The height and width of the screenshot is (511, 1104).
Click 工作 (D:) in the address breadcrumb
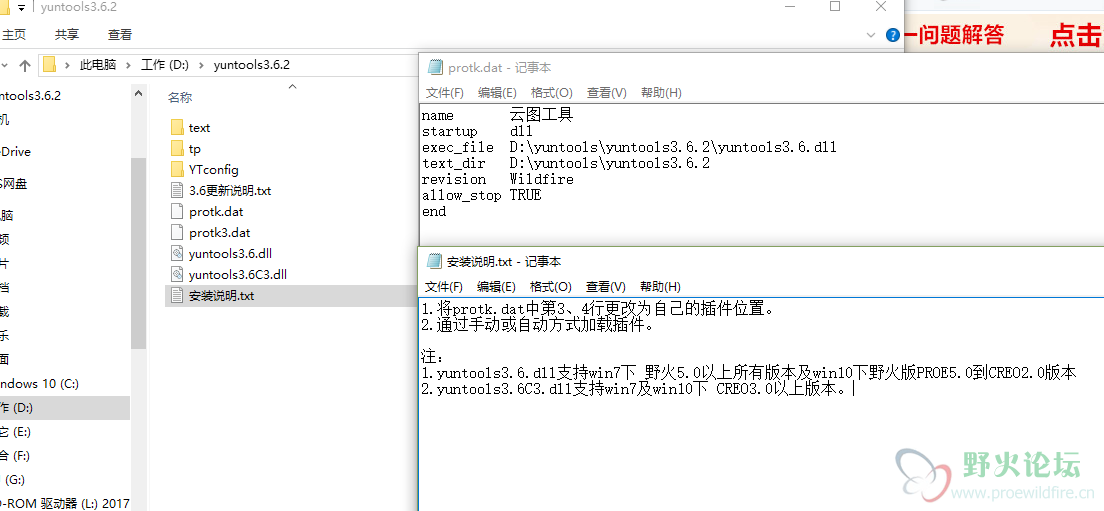165,65
